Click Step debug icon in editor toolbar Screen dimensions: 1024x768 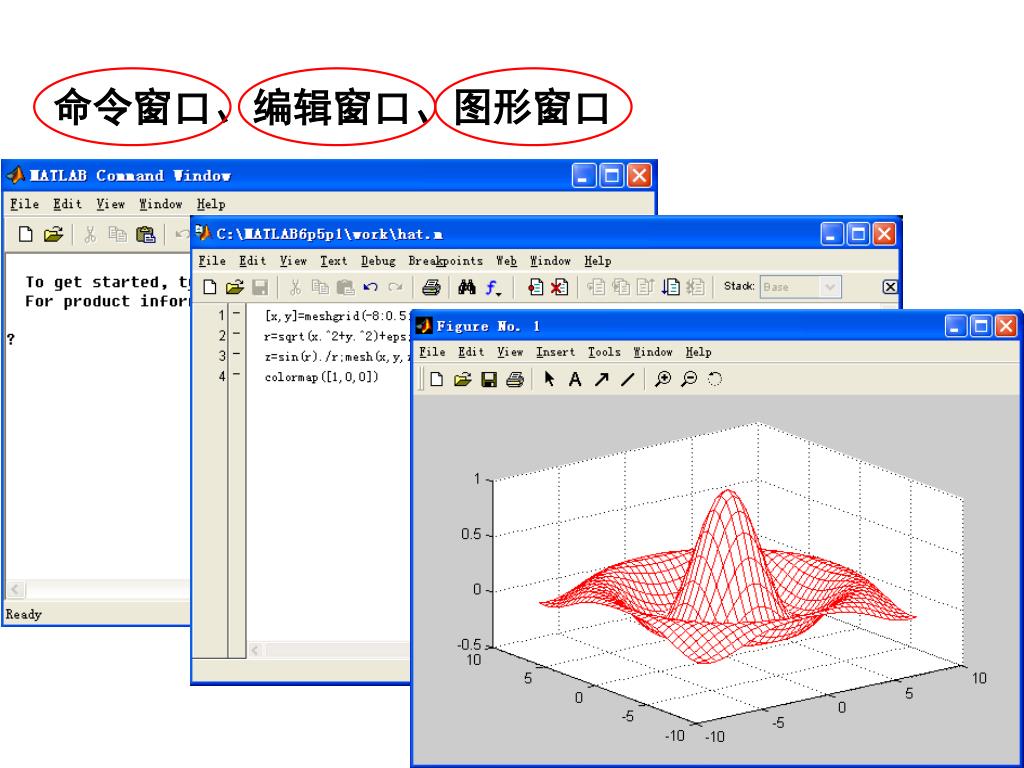click(x=596, y=287)
